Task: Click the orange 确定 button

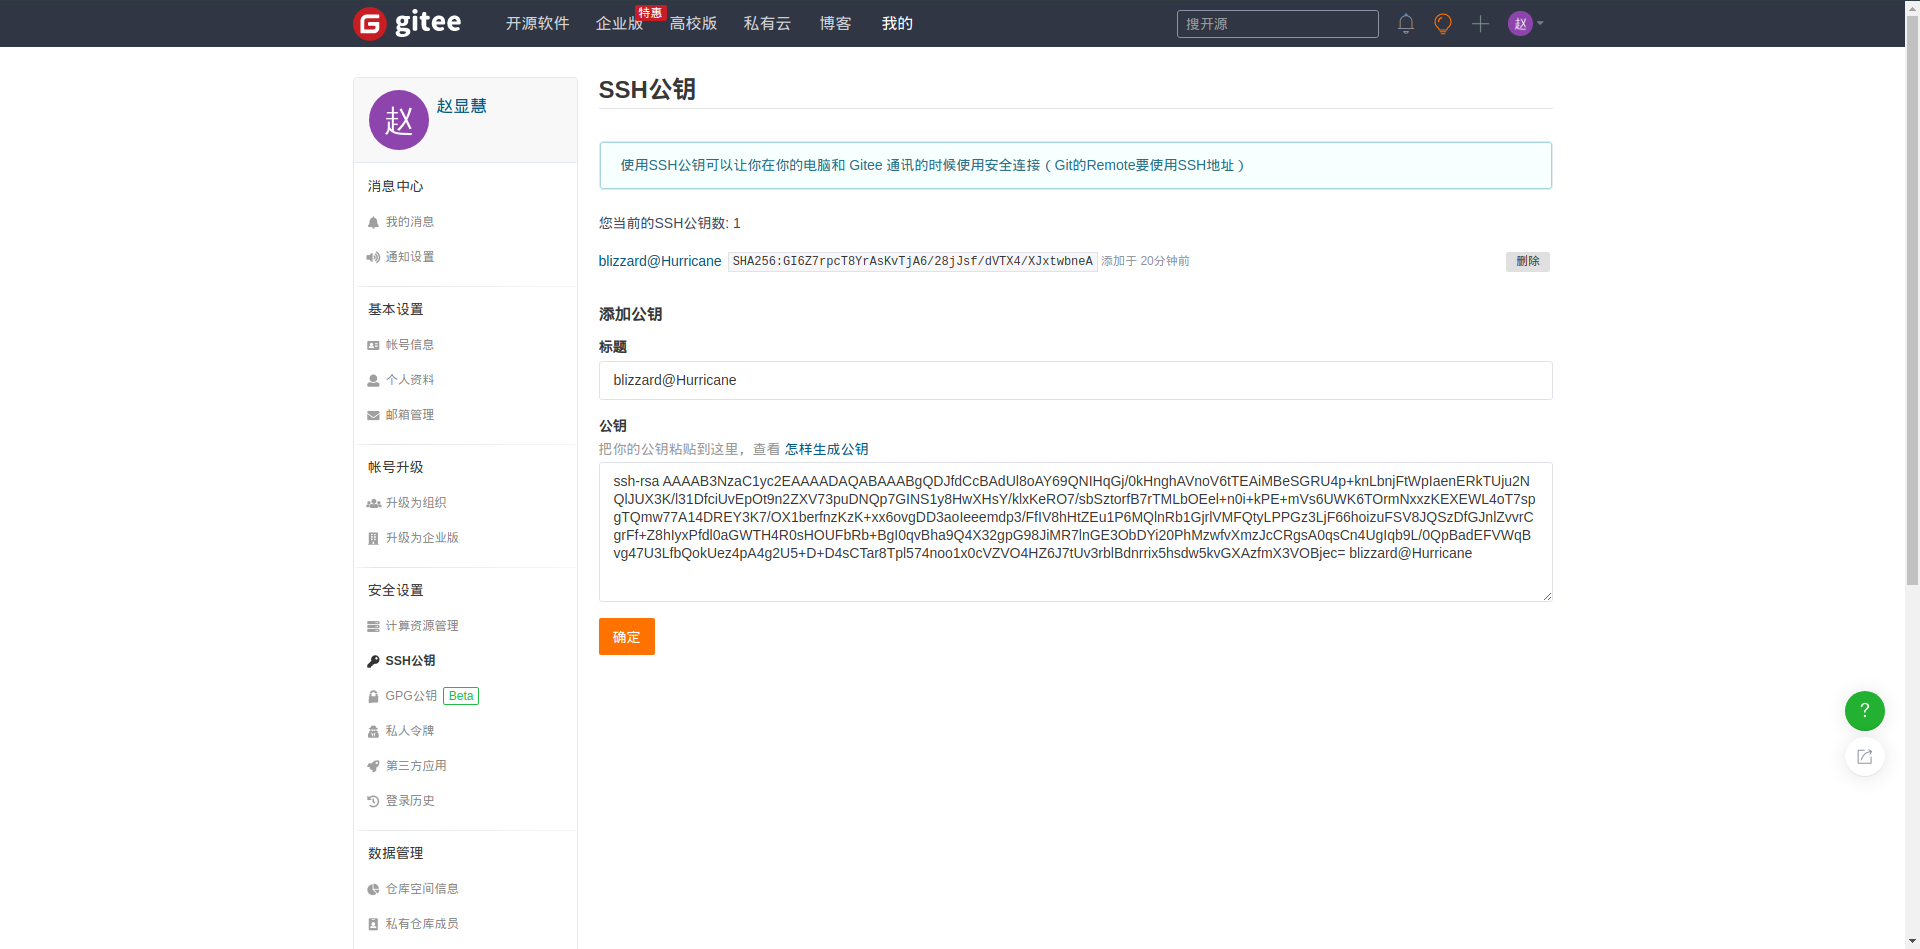Action: [626, 636]
